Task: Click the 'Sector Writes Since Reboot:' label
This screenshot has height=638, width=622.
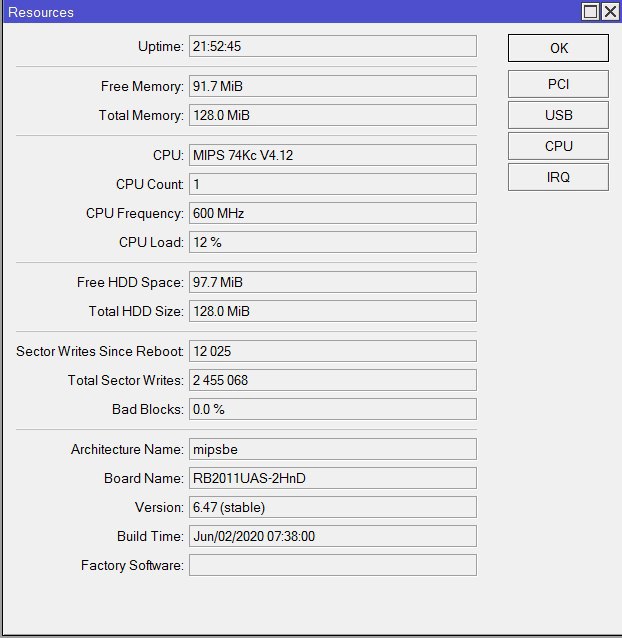Action: (100, 351)
